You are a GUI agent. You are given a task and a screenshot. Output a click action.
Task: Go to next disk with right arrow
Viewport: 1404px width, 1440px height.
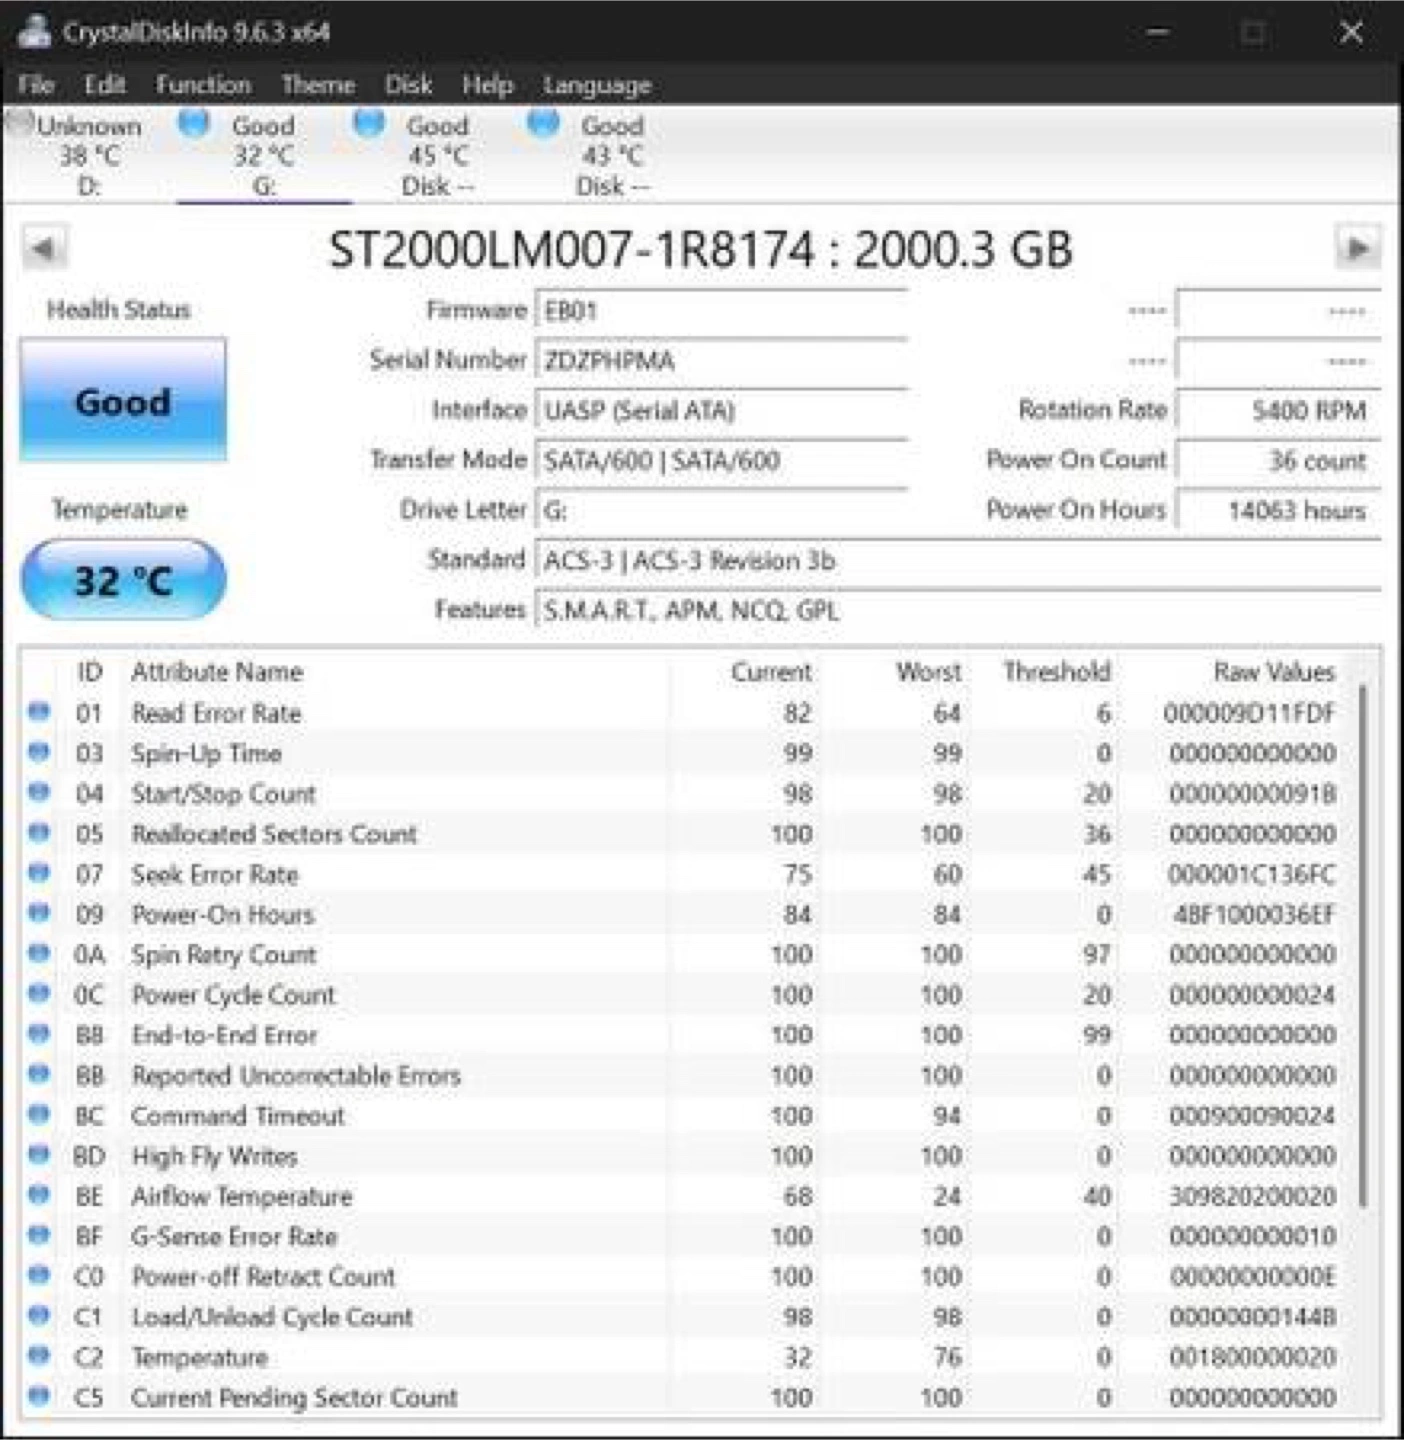(1358, 248)
